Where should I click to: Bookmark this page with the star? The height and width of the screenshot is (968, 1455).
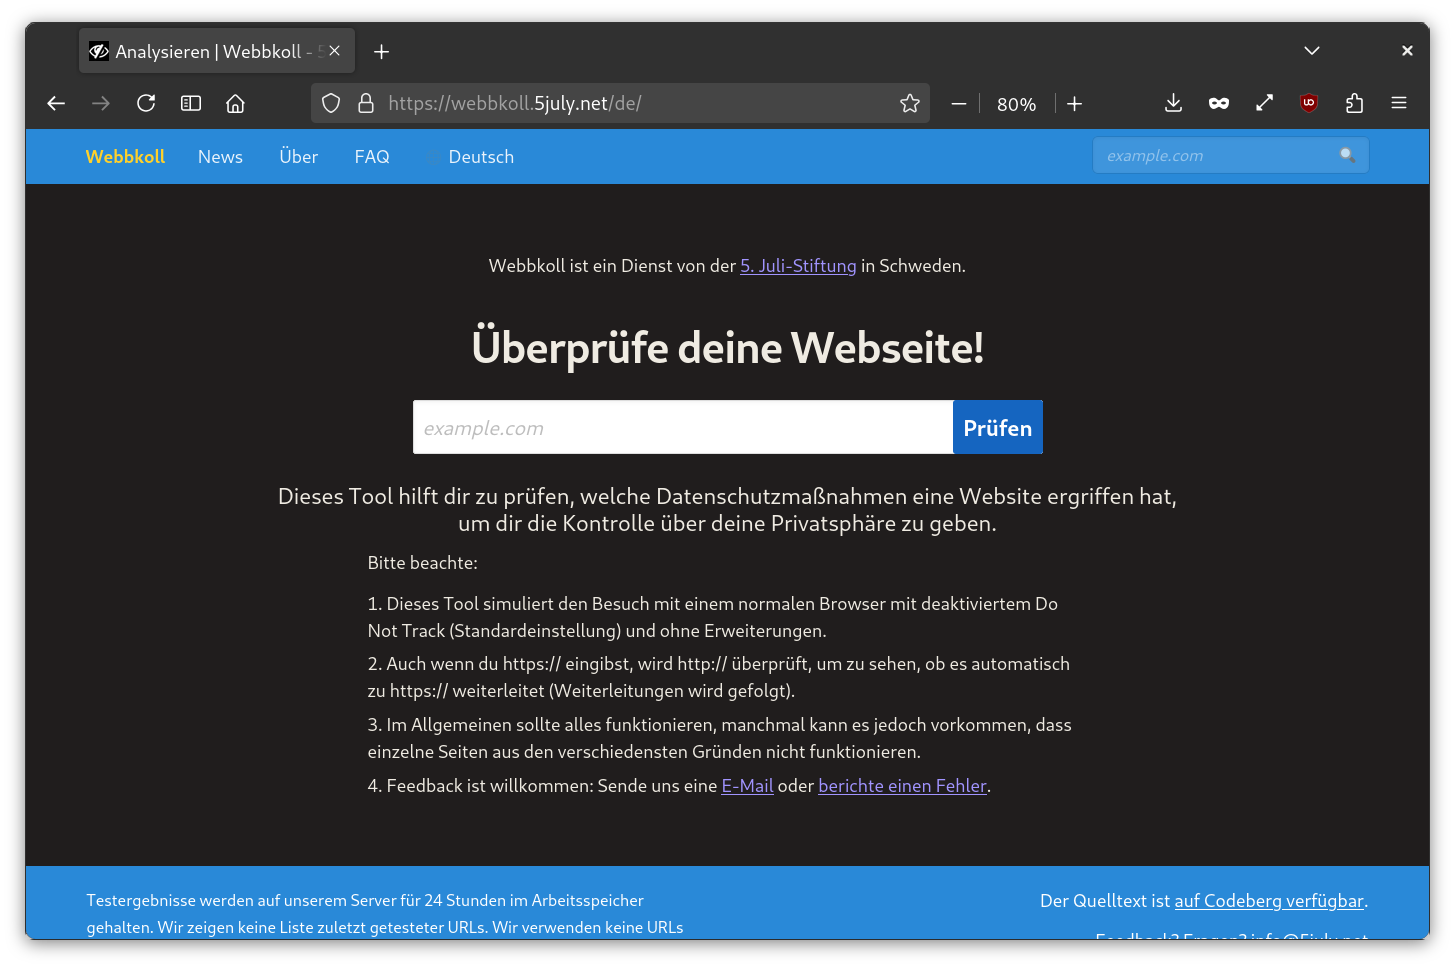910,103
